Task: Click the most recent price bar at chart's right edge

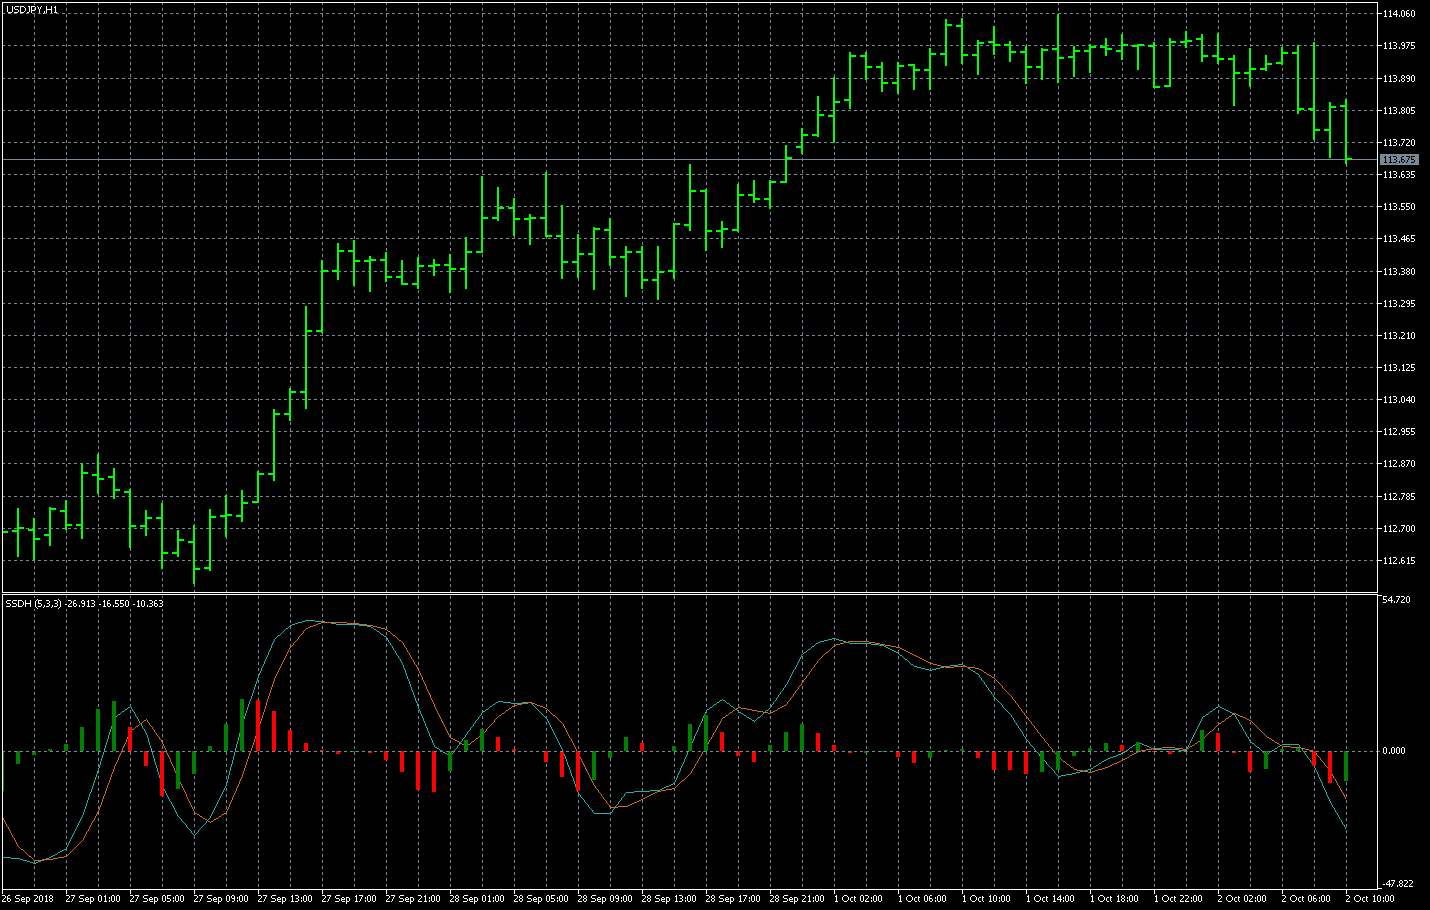Action: pyautogui.click(x=1346, y=130)
